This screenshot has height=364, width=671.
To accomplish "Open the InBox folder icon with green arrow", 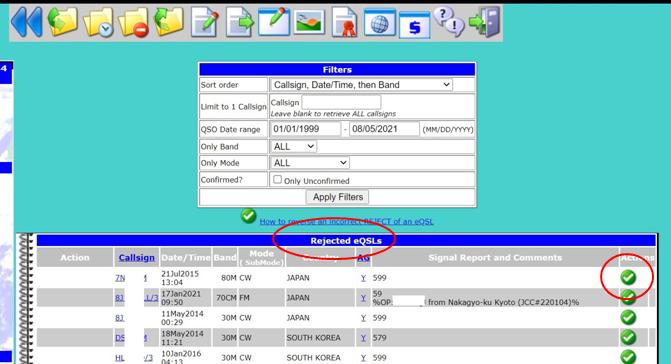I will coord(62,22).
